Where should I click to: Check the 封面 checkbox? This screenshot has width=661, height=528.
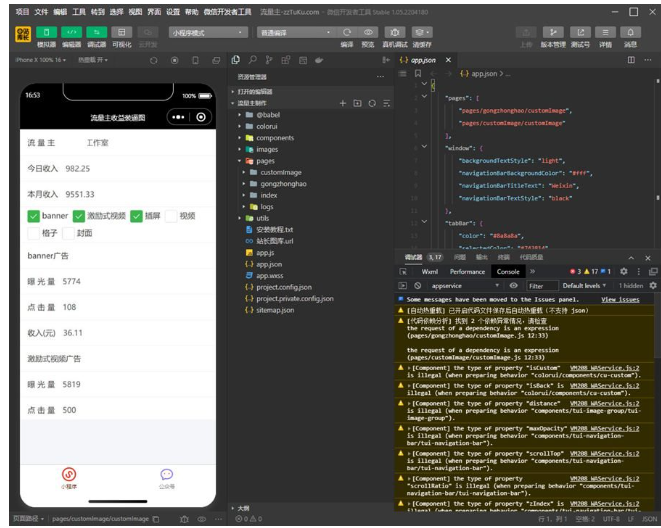[68, 233]
